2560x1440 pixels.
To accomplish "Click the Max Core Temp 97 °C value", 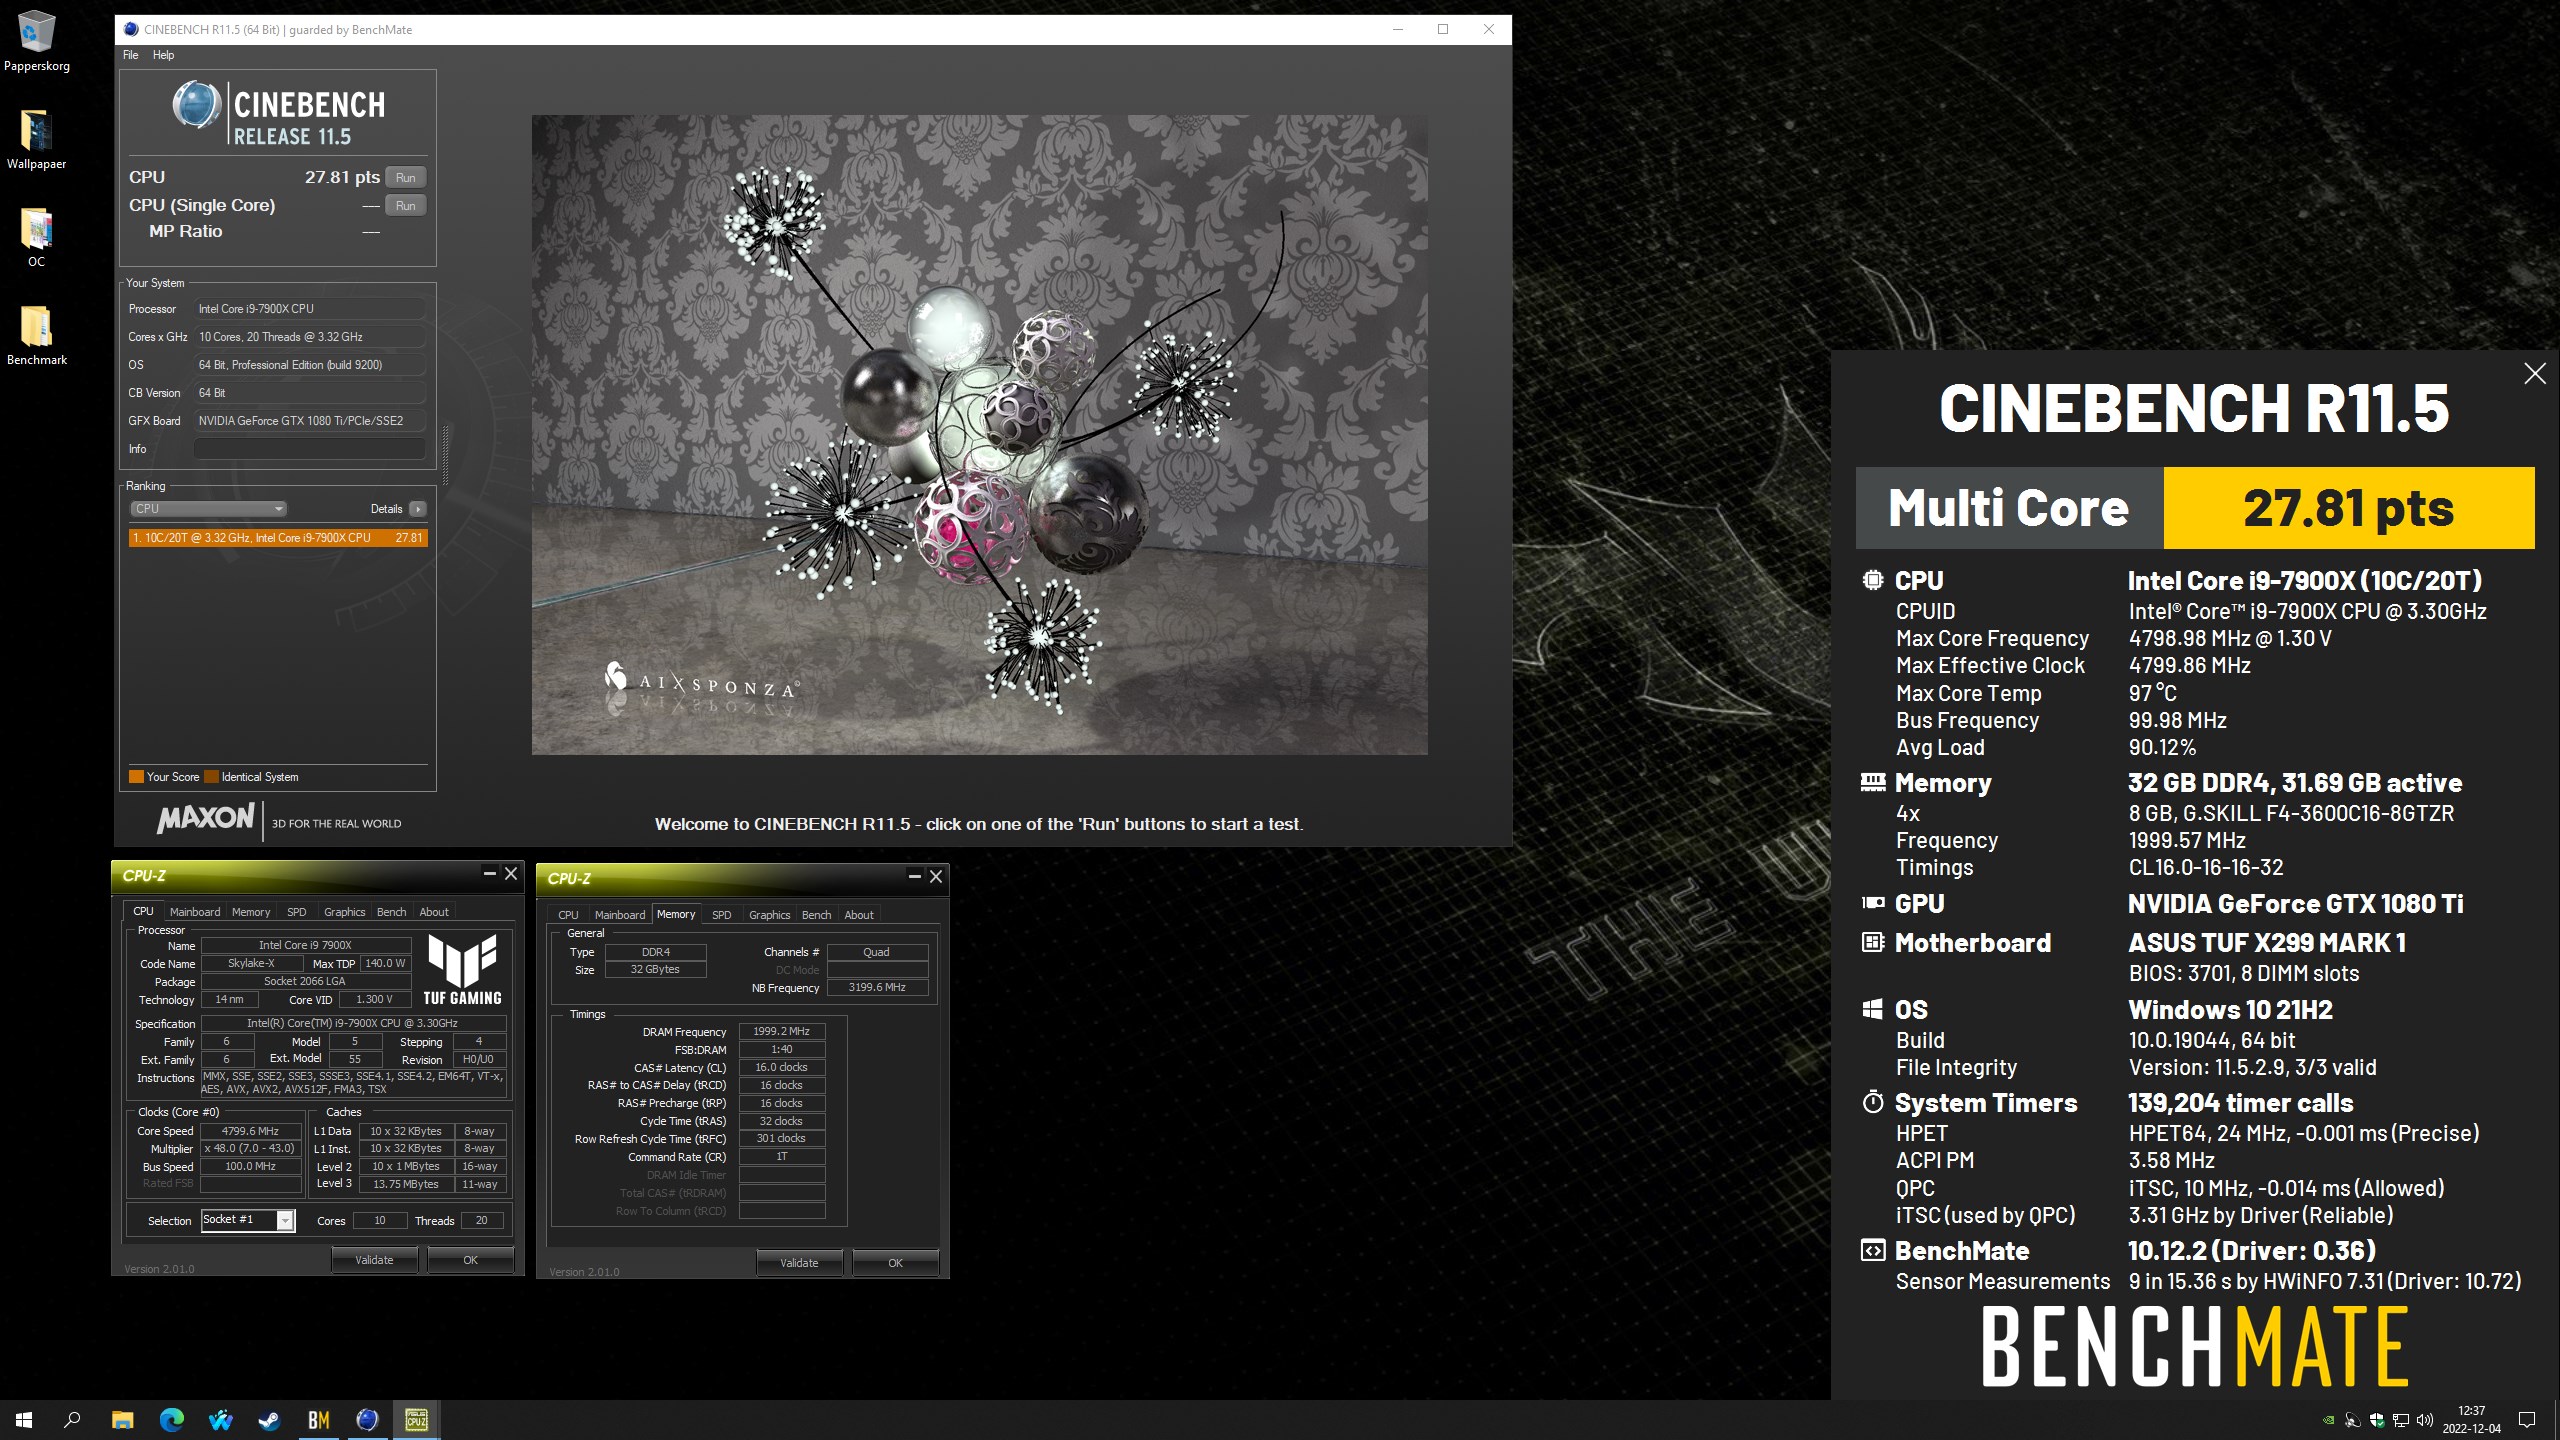I will point(2153,693).
